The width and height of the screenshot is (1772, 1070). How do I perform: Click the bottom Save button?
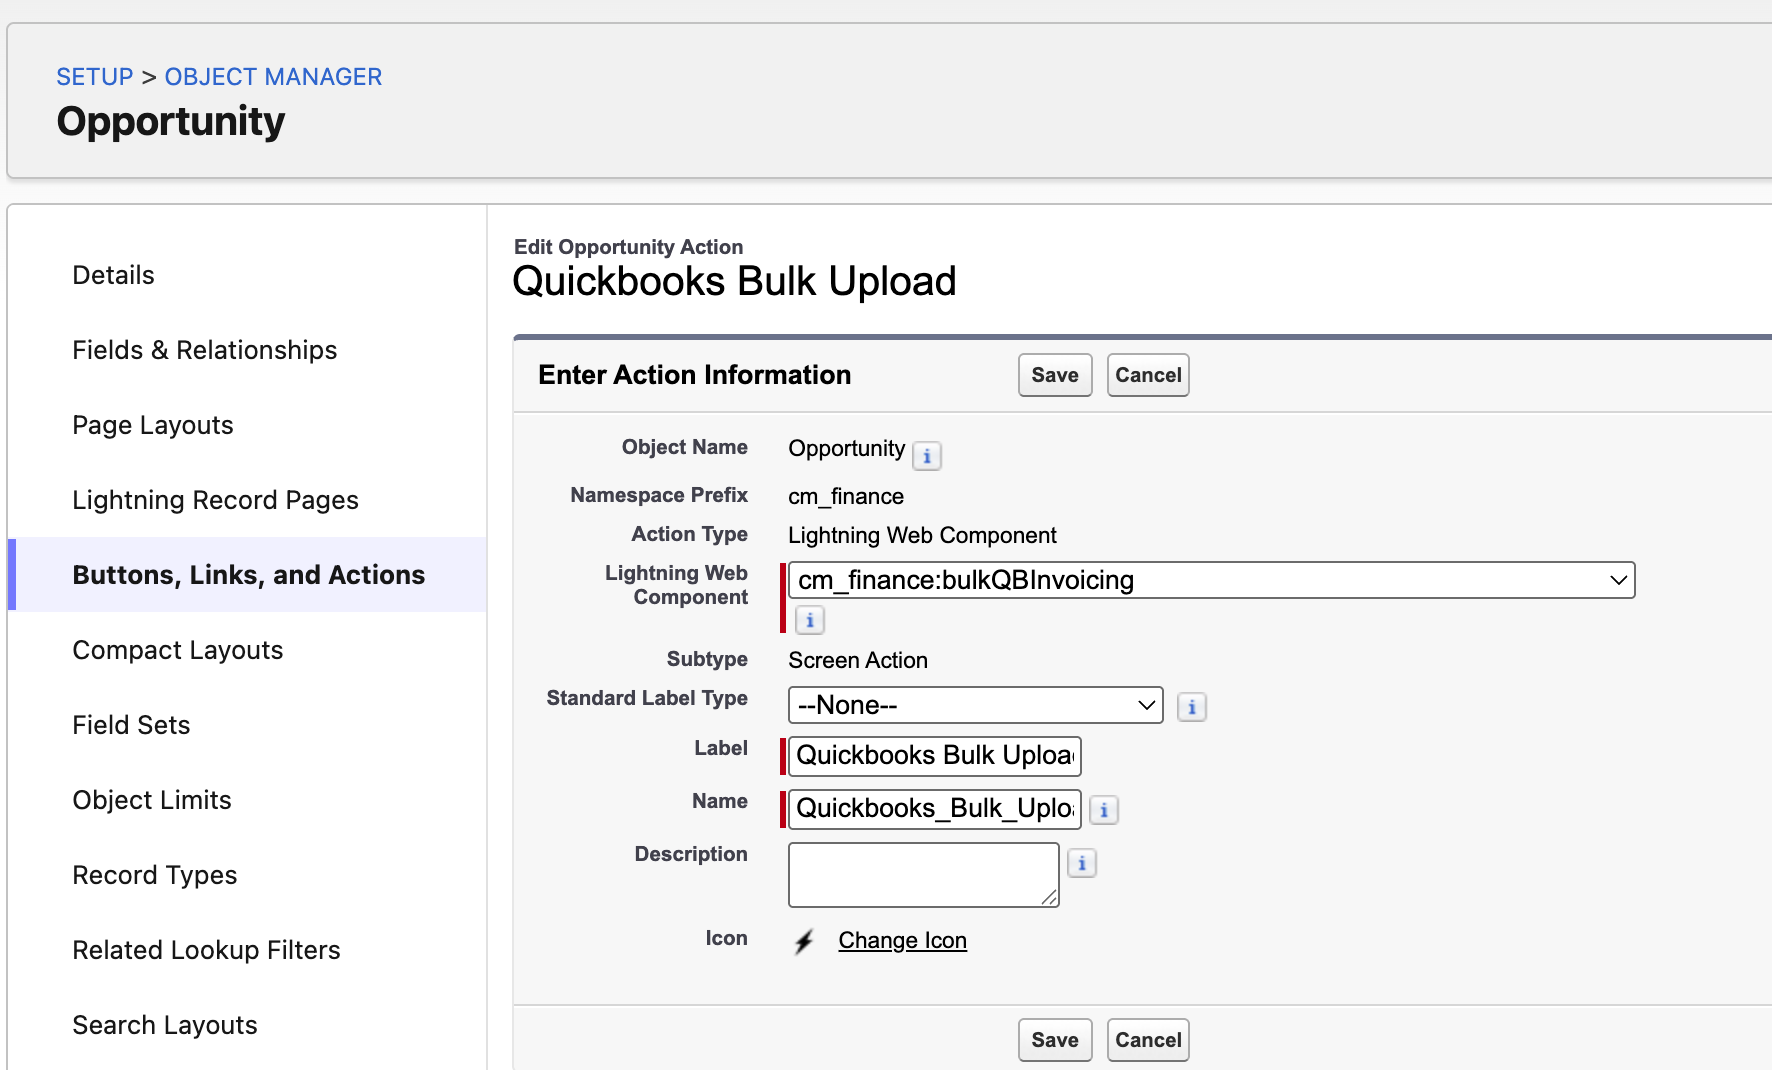[1055, 1040]
